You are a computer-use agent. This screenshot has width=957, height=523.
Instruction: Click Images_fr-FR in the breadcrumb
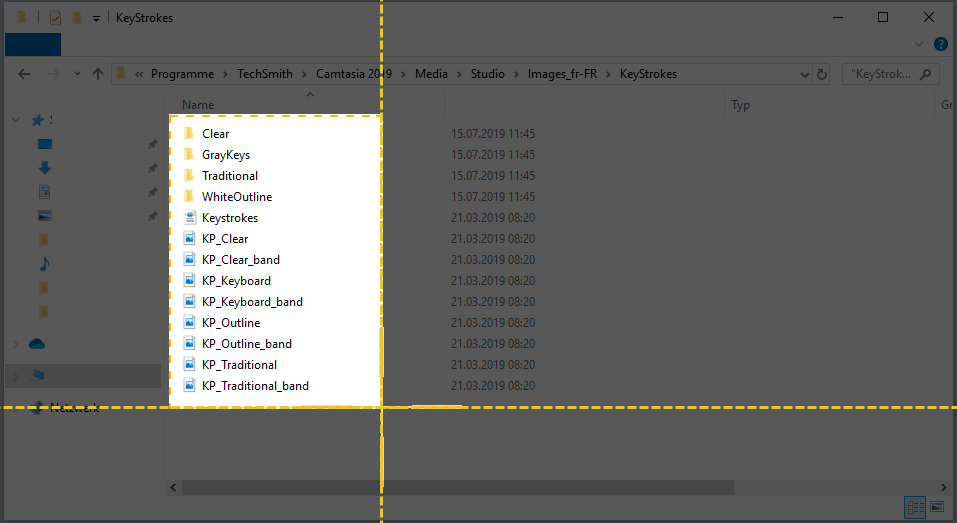[x=562, y=74]
